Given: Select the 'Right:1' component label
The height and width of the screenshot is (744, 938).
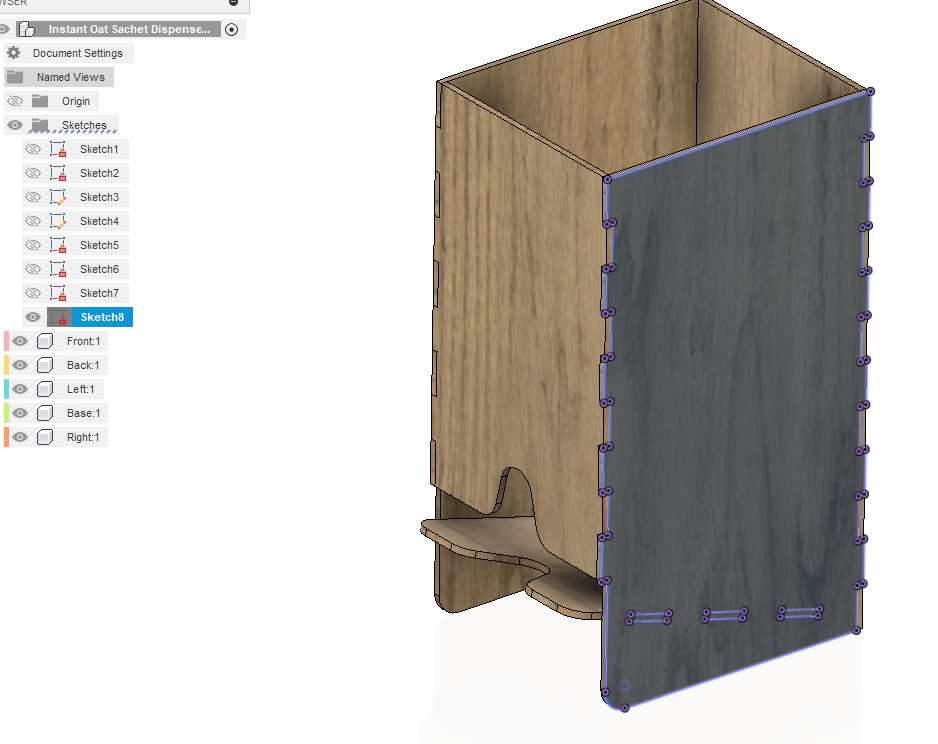Looking at the screenshot, I should [83, 437].
